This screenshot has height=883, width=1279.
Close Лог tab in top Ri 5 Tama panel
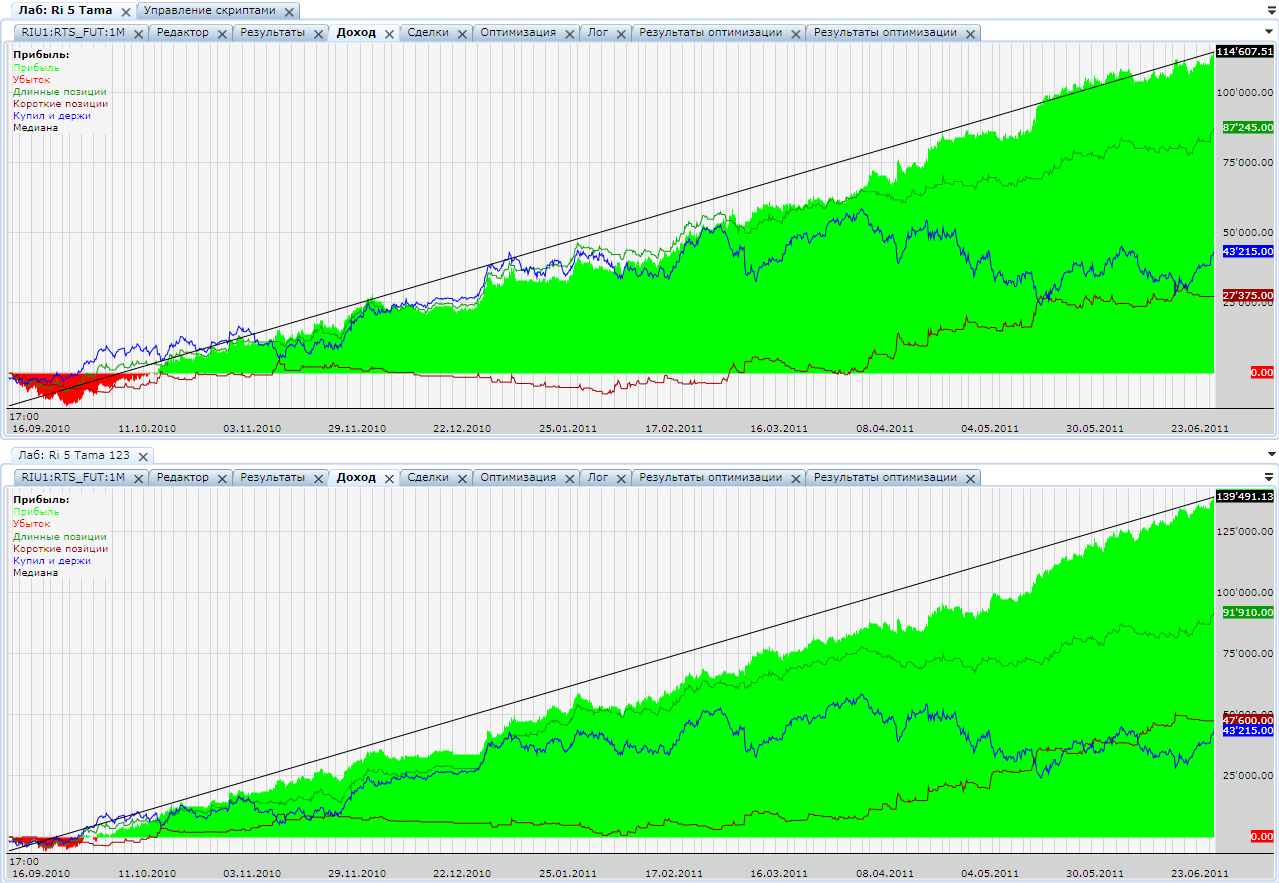coord(622,33)
